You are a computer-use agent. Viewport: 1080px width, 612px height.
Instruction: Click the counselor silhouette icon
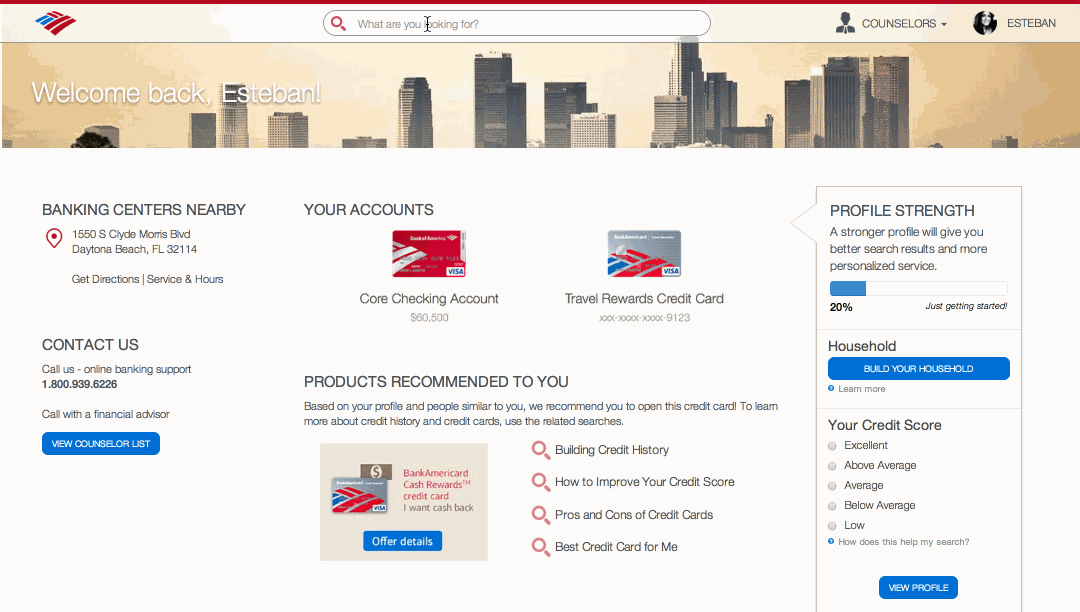click(844, 23)
